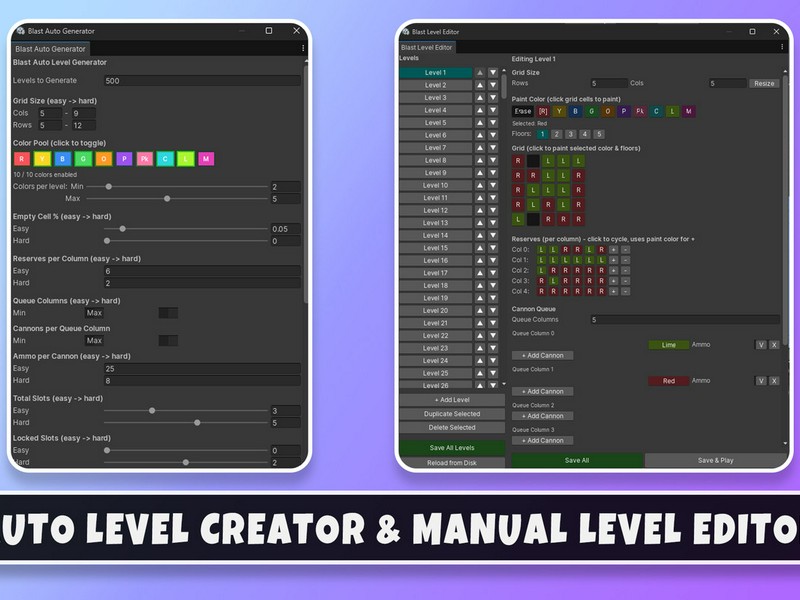
Task: Open Blast Auto Generator tab kebab menu
Action: click(x=303, y=48)
